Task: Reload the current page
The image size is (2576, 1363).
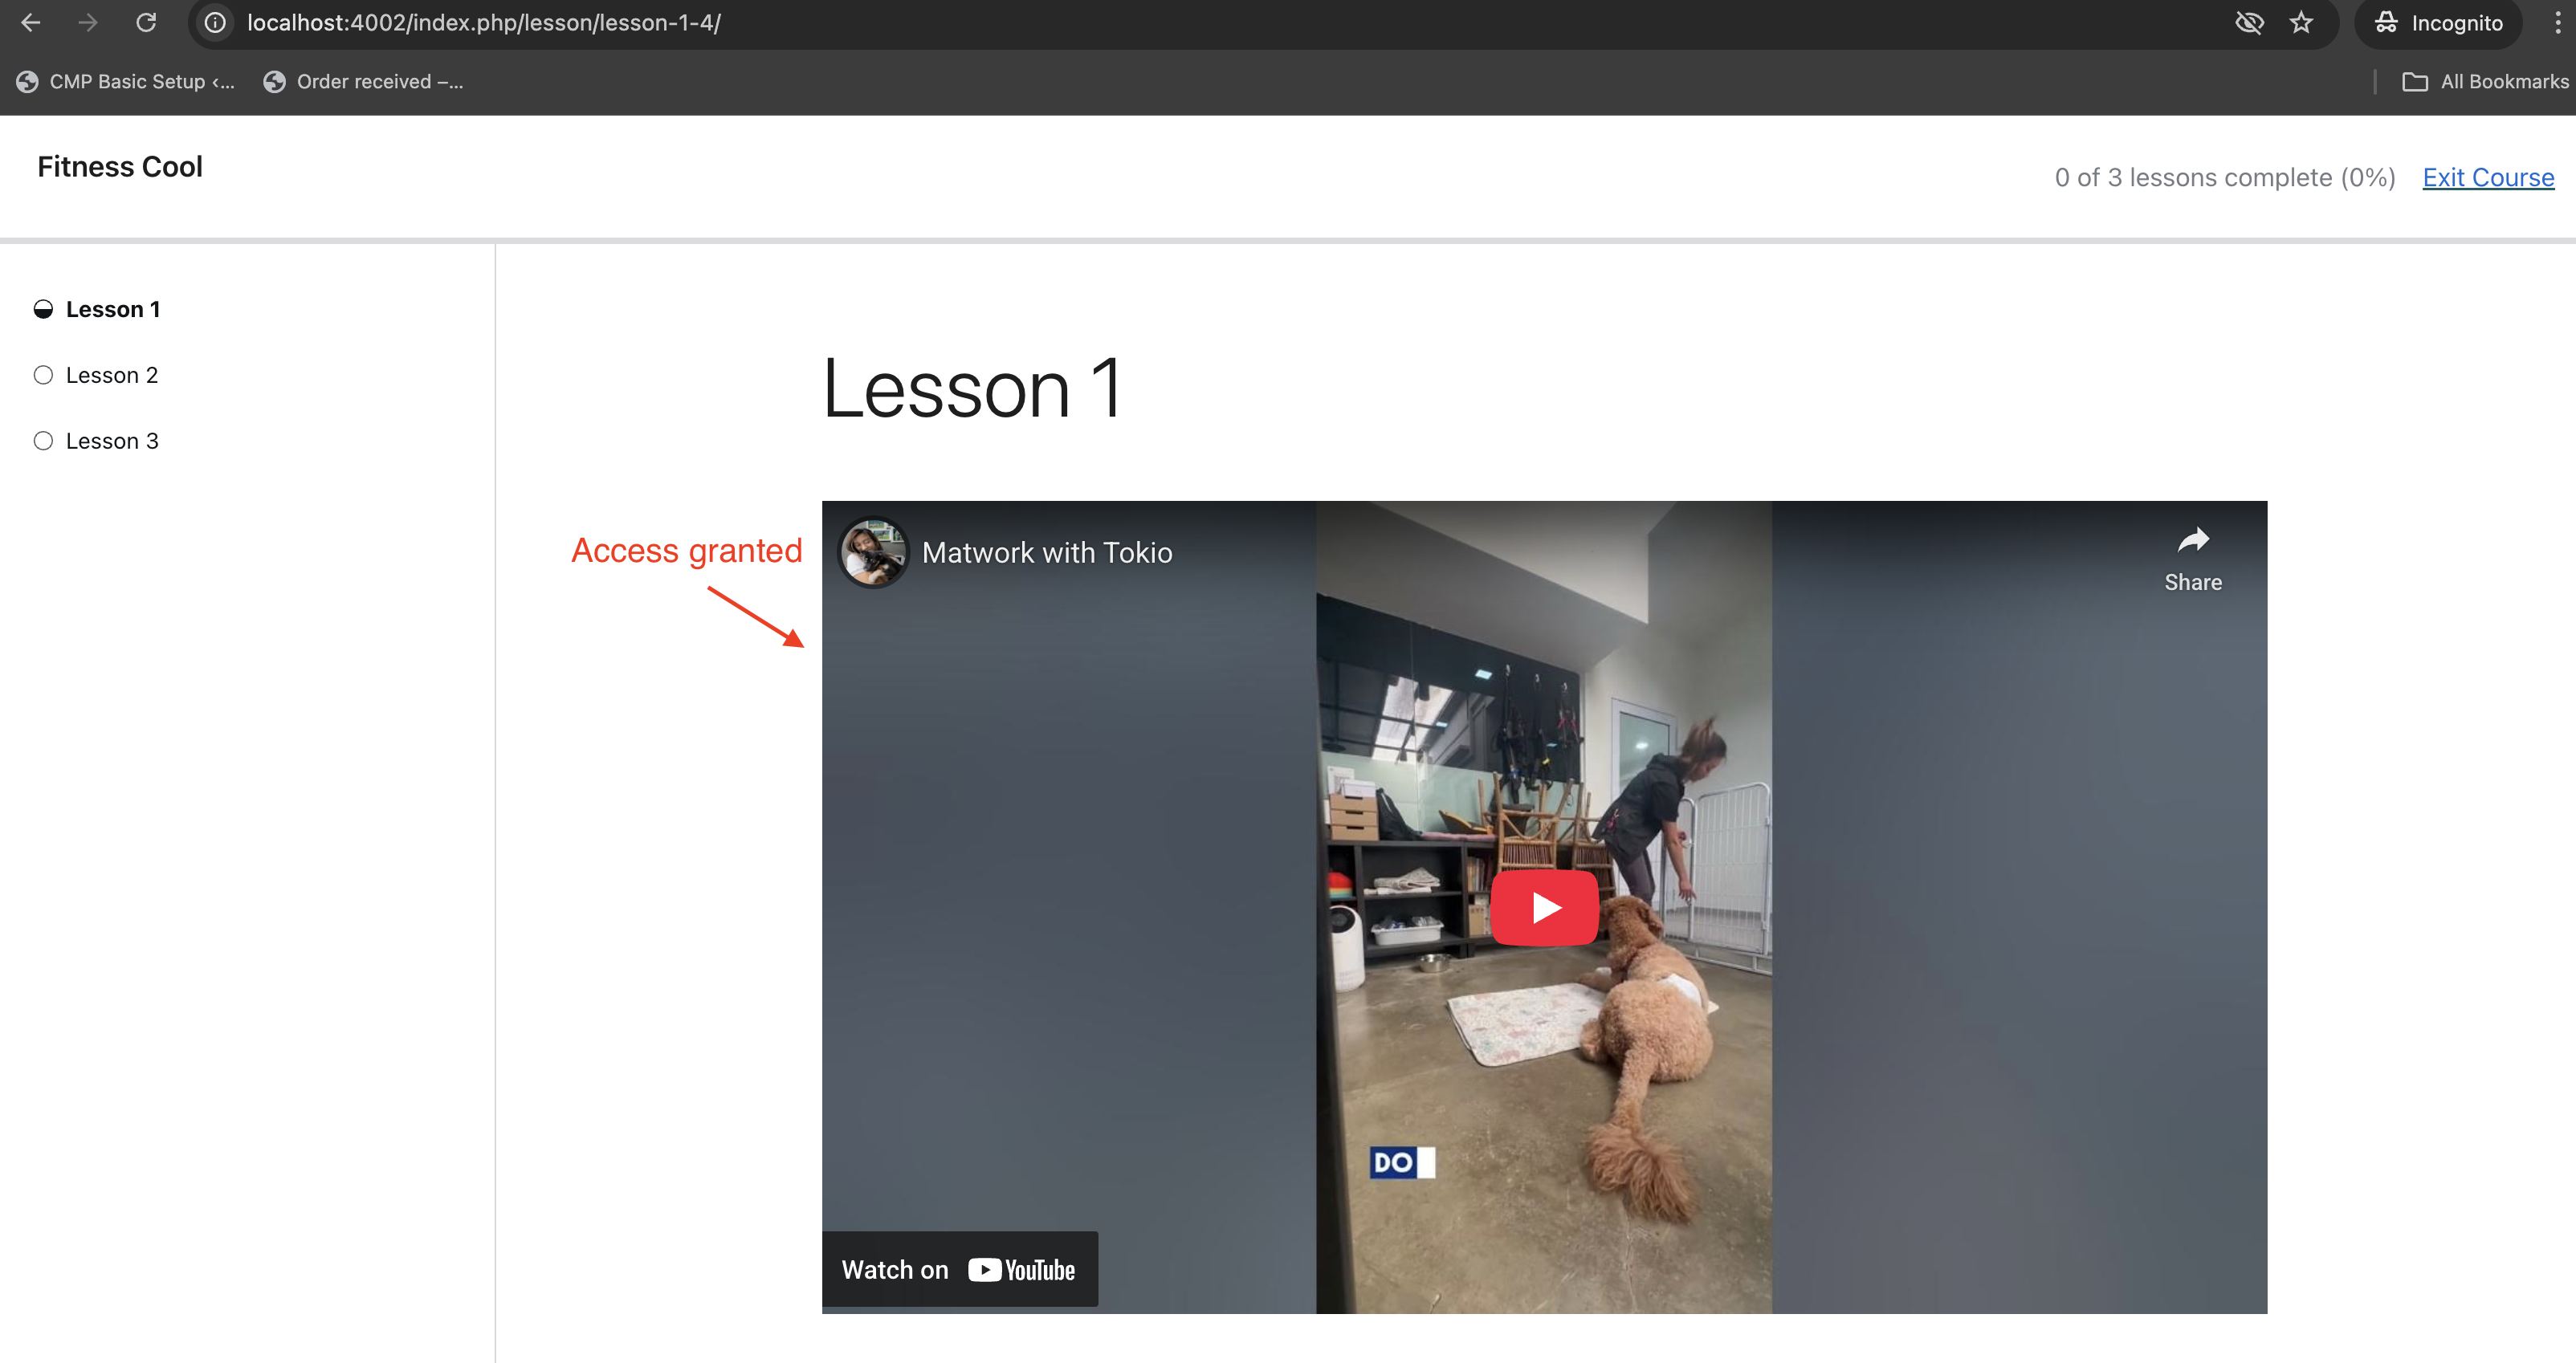Action: pyautogui.click(x=146, y=22)
